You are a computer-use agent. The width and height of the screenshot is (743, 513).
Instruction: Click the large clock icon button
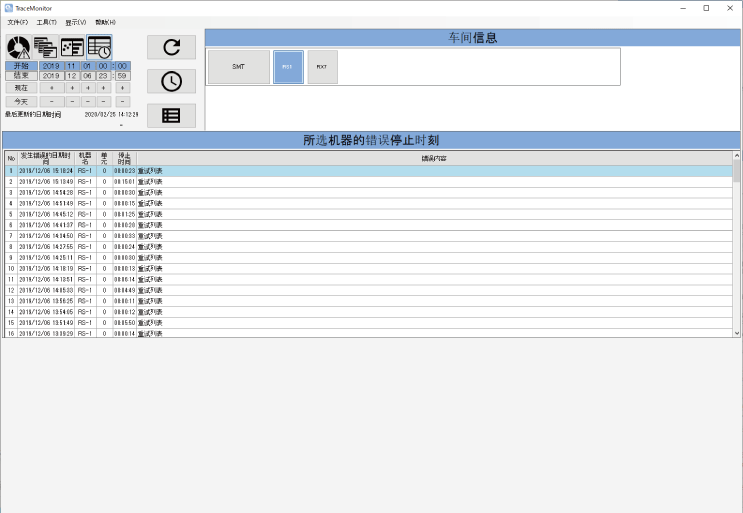(171, 81)
